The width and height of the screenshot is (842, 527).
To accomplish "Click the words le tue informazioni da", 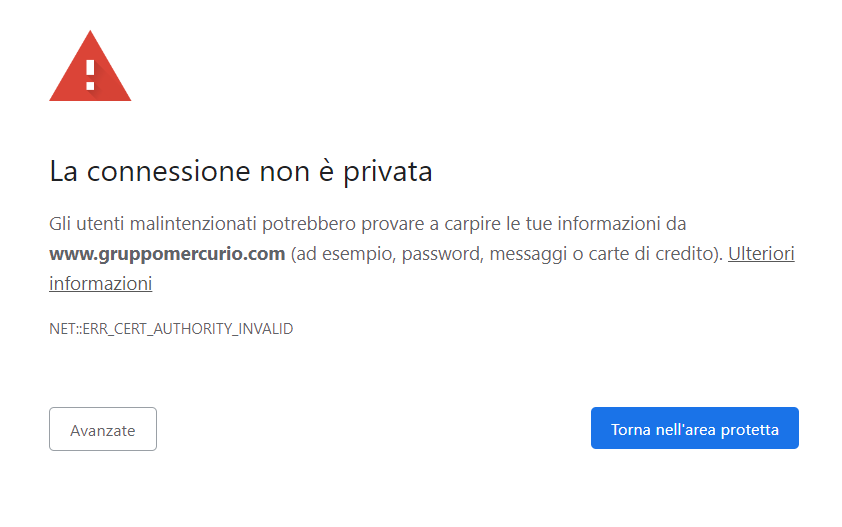I will (614, 223).
